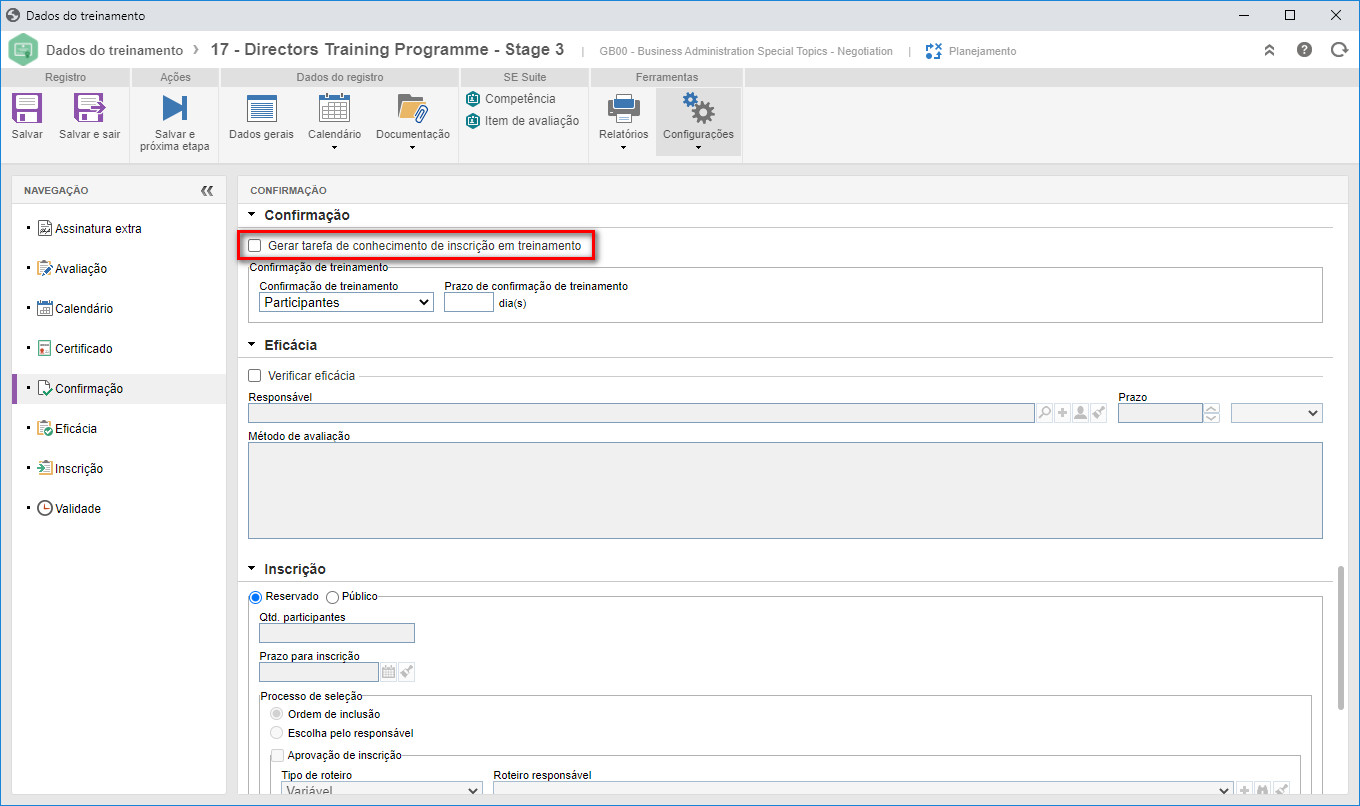
Task: Click the Configurações gears icon
Action: (698, 108)
